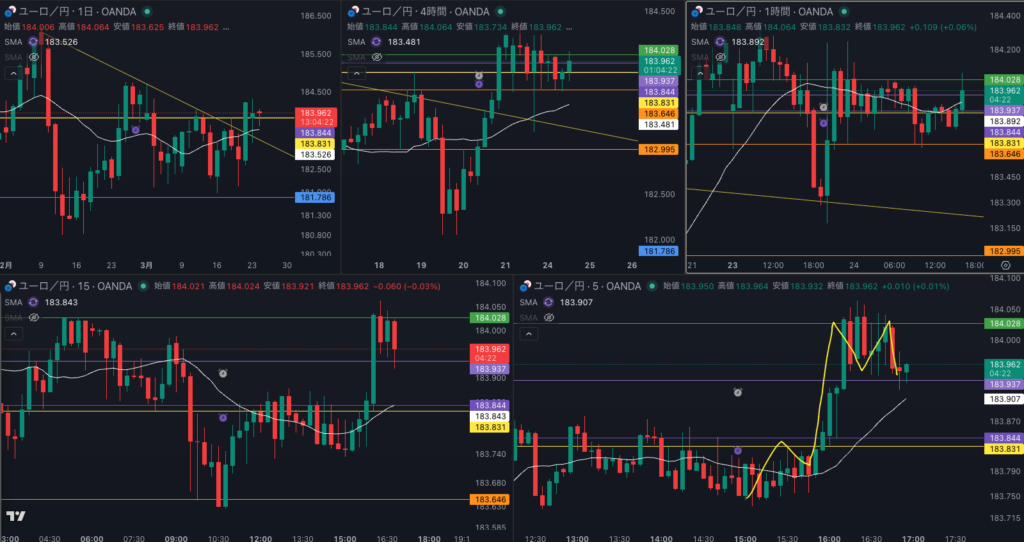The height and width of the screenshot is (542, 1024).
Task: Click yellow 183.831 label in 15-minute chart
Action: [x=489, y=427]
